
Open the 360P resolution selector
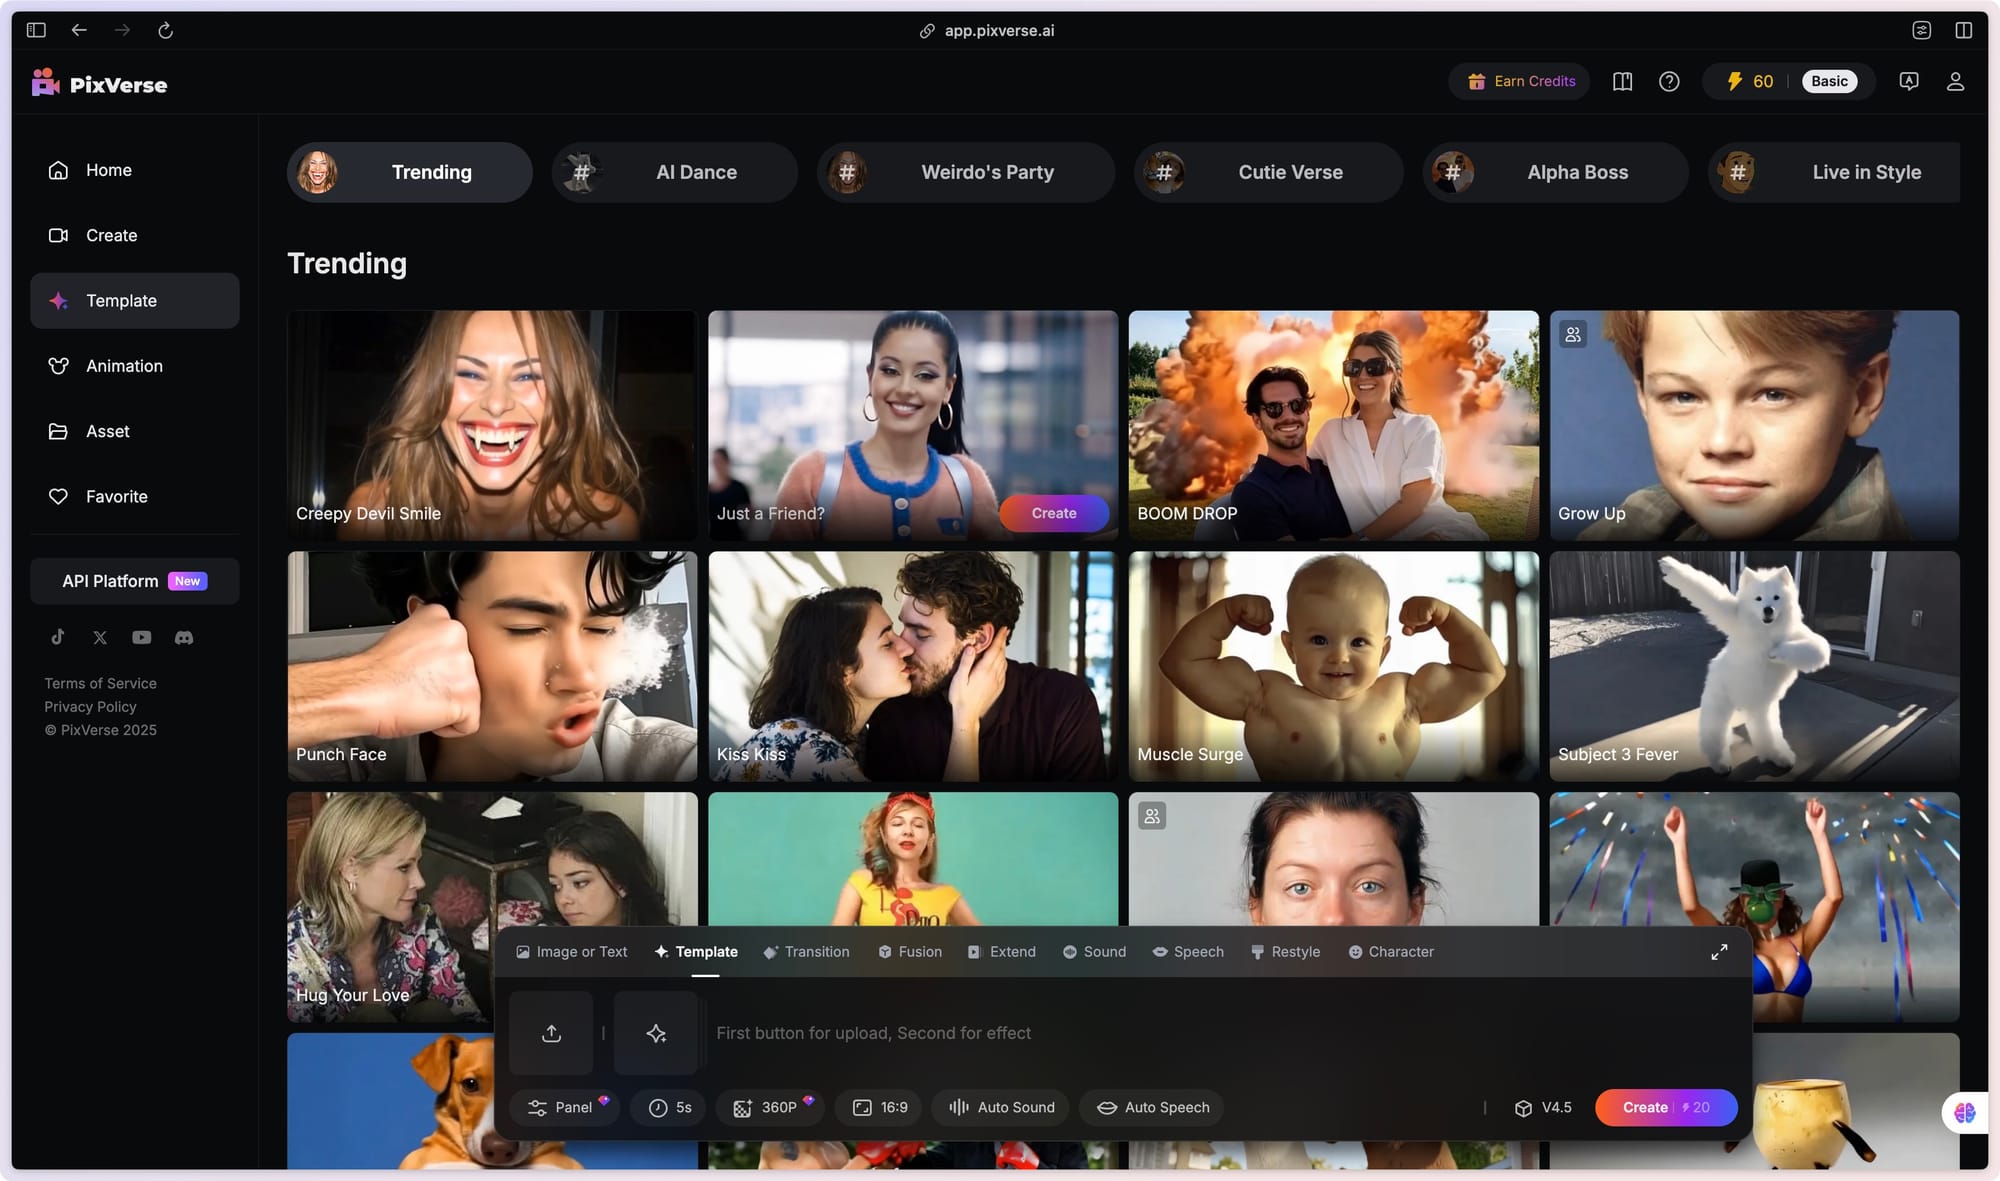click(770, 1107)
